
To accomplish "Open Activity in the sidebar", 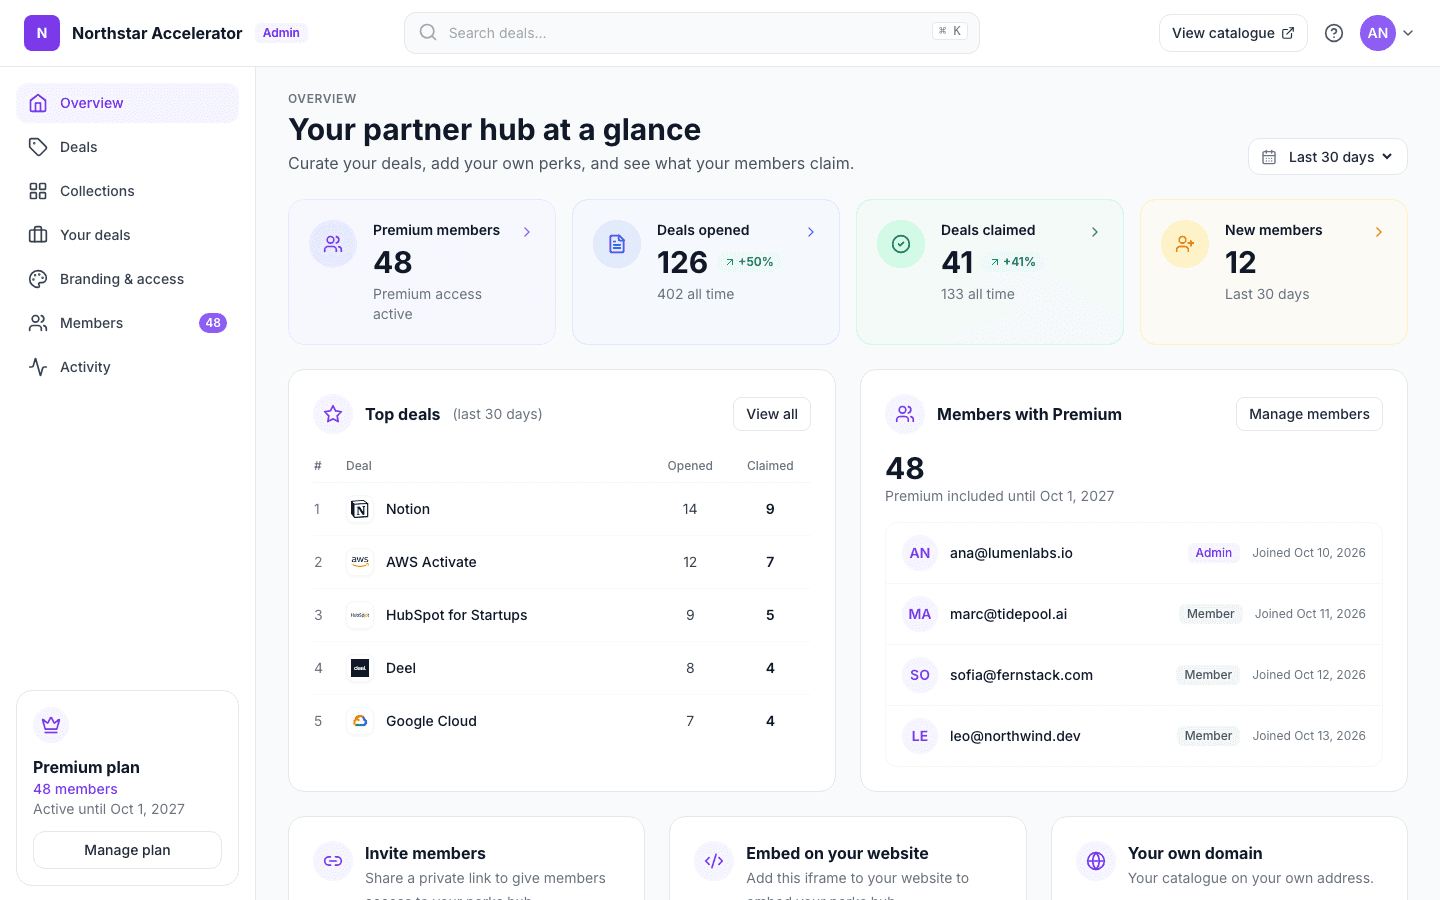I will 127,367.
